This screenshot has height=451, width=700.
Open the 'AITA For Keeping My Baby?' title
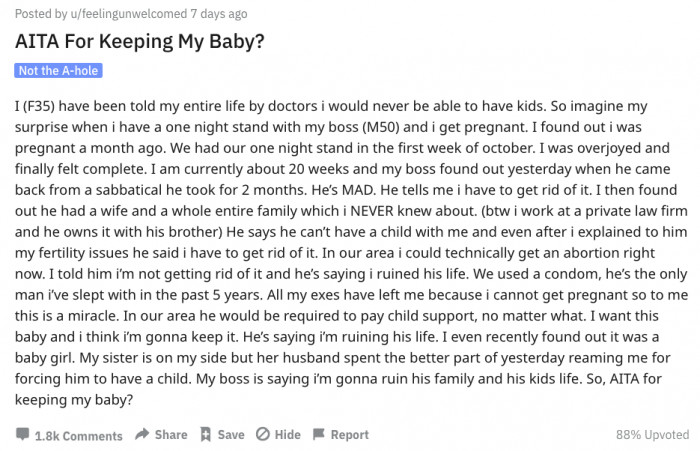pos(140,42)
